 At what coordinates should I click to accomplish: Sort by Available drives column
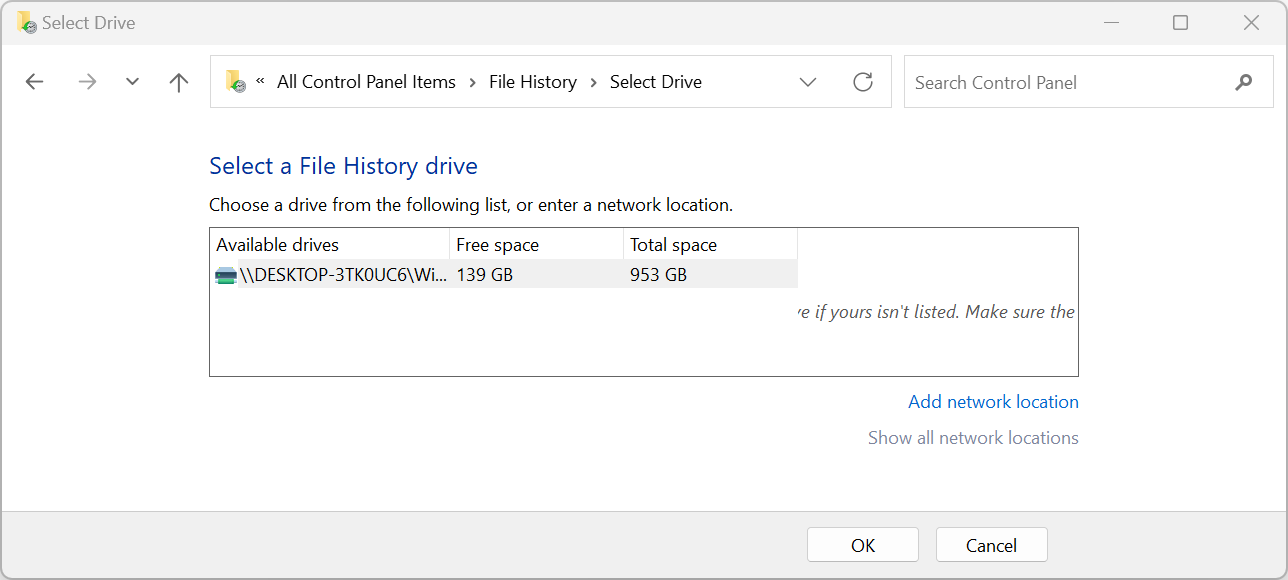point(330,245)
